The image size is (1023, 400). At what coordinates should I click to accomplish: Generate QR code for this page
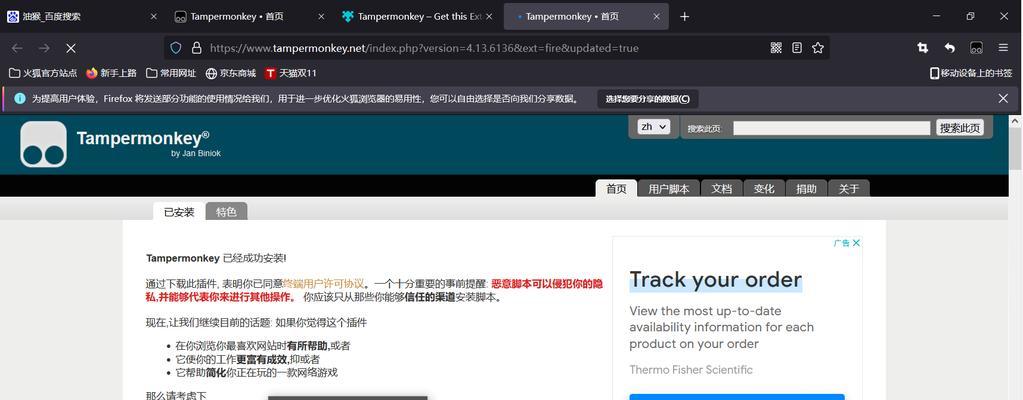coord(776,48)
